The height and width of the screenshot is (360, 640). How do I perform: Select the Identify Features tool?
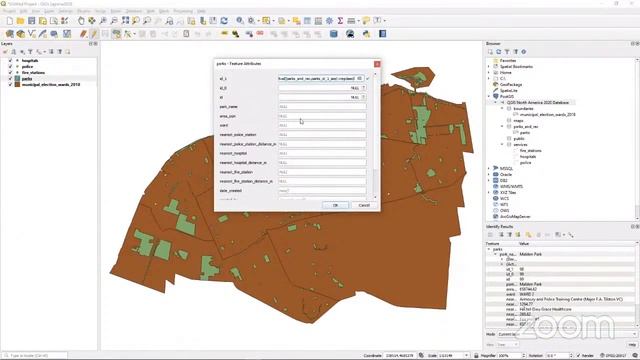240,21
